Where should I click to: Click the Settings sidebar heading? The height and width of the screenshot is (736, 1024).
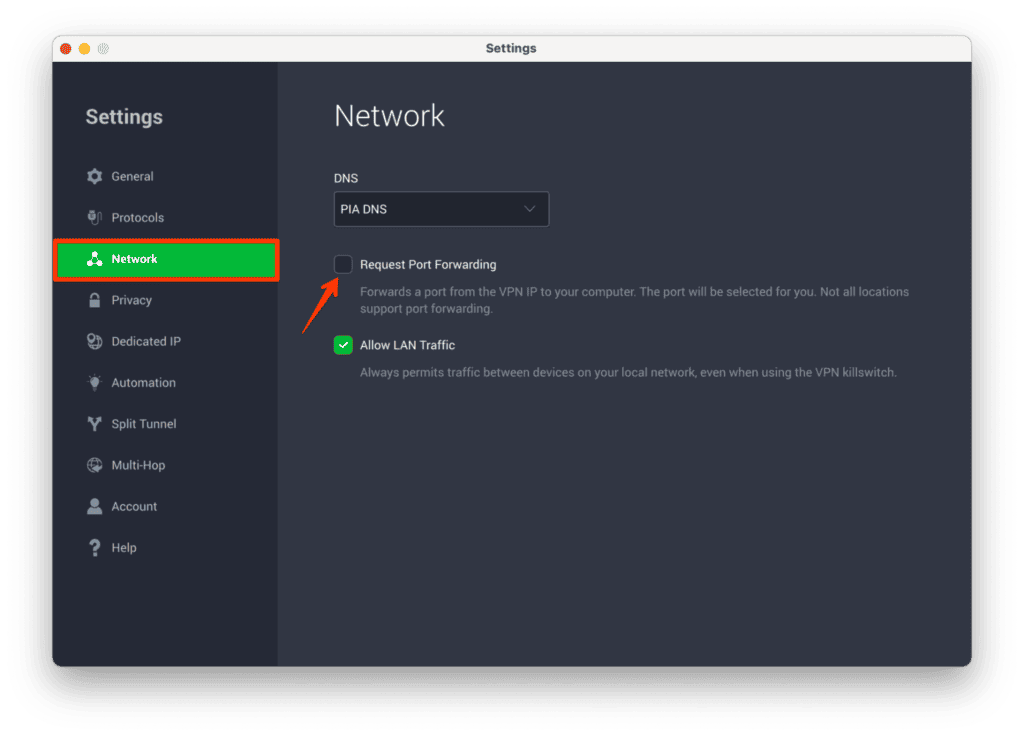click(124, 117)
